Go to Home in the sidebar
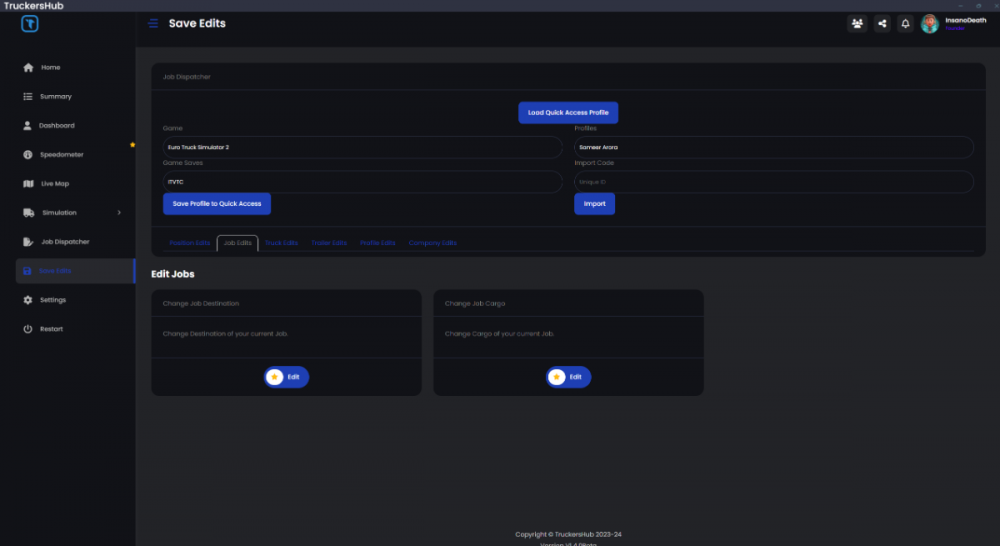This screenshot has width=1000, height=546. [x=50, y=68]
